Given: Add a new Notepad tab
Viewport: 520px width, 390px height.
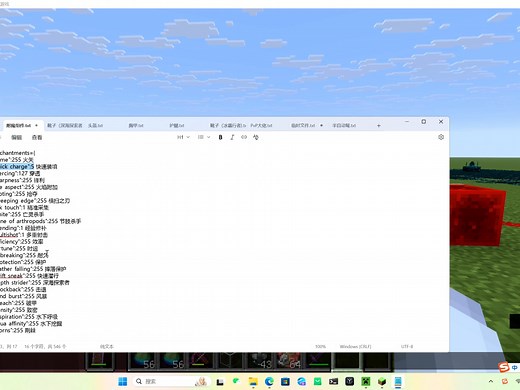Looking at the screenshot, I should click(x=379, y=126).
